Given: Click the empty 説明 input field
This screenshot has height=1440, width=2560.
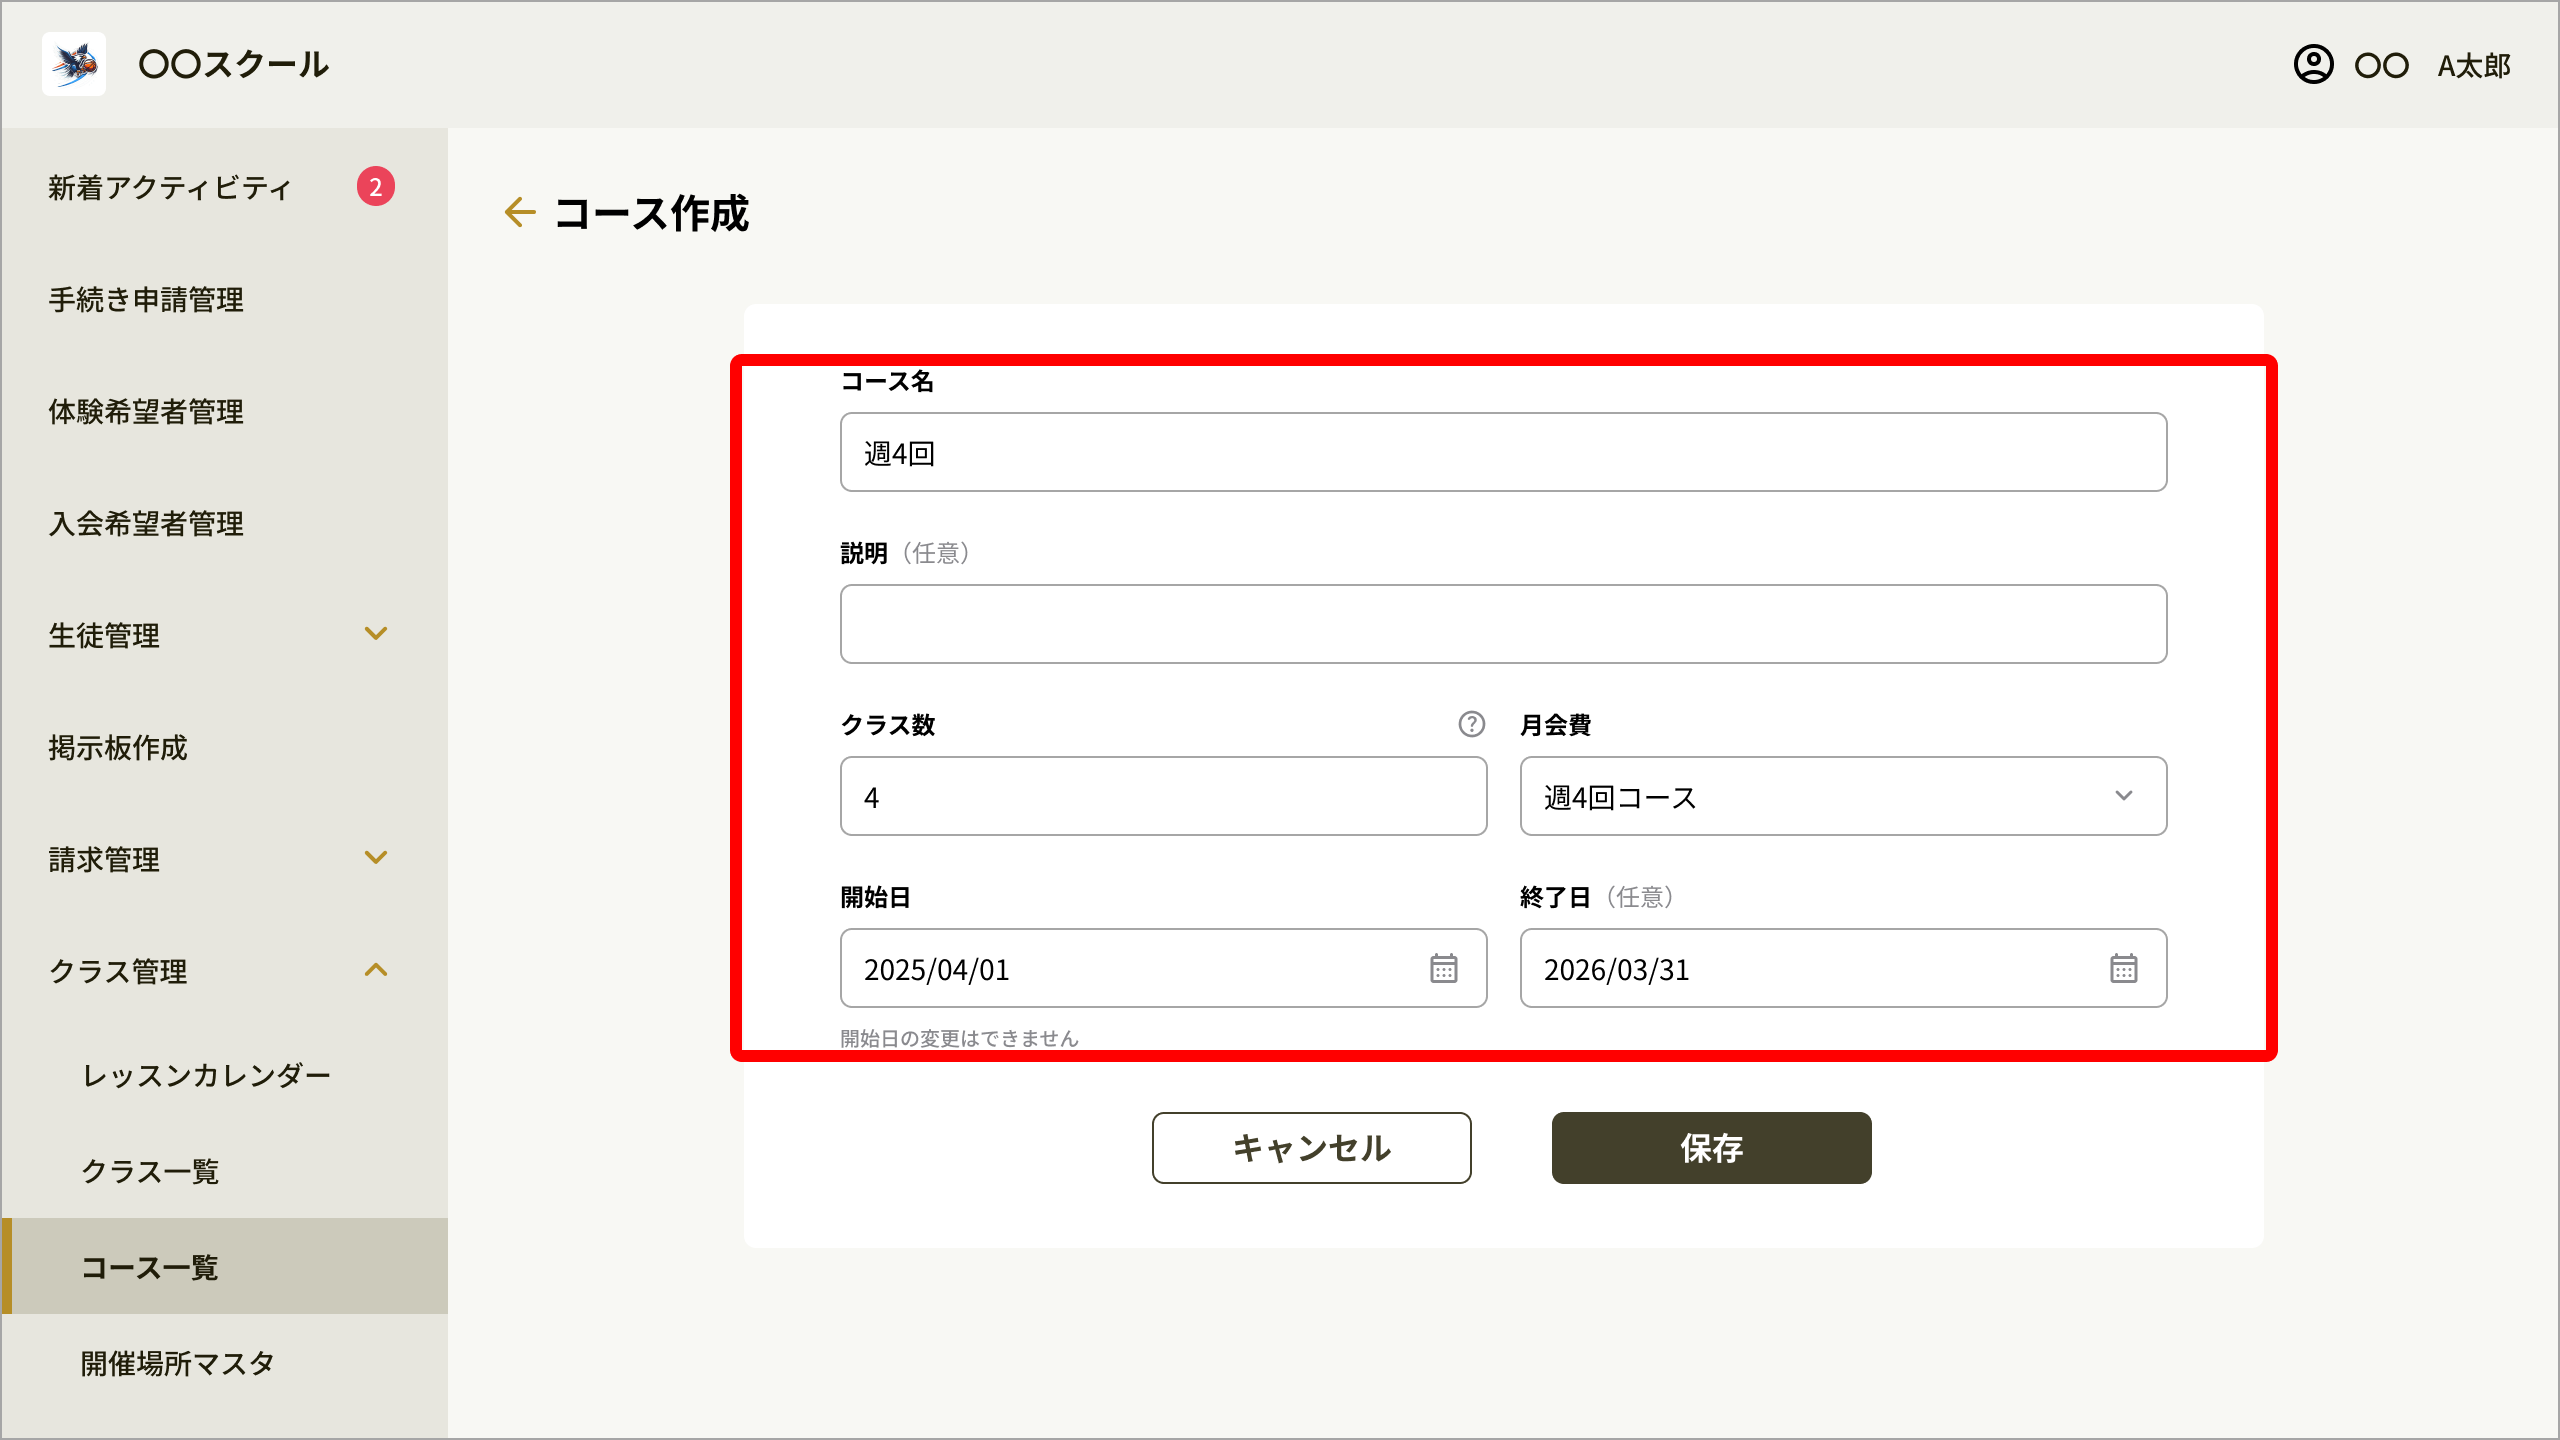Looking at the screenshot, I should pos(1503,624).
